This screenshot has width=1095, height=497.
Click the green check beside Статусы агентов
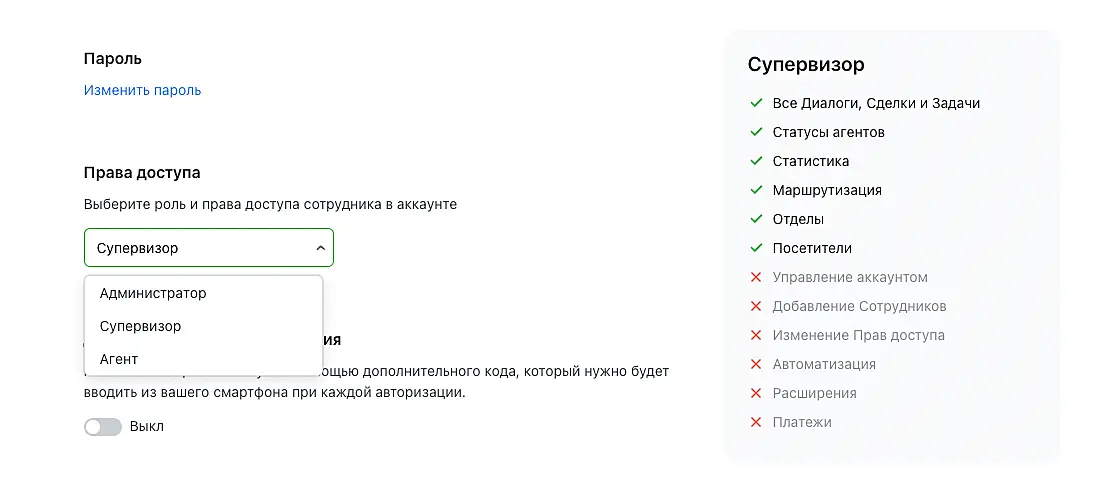click(x=756, y=132)
